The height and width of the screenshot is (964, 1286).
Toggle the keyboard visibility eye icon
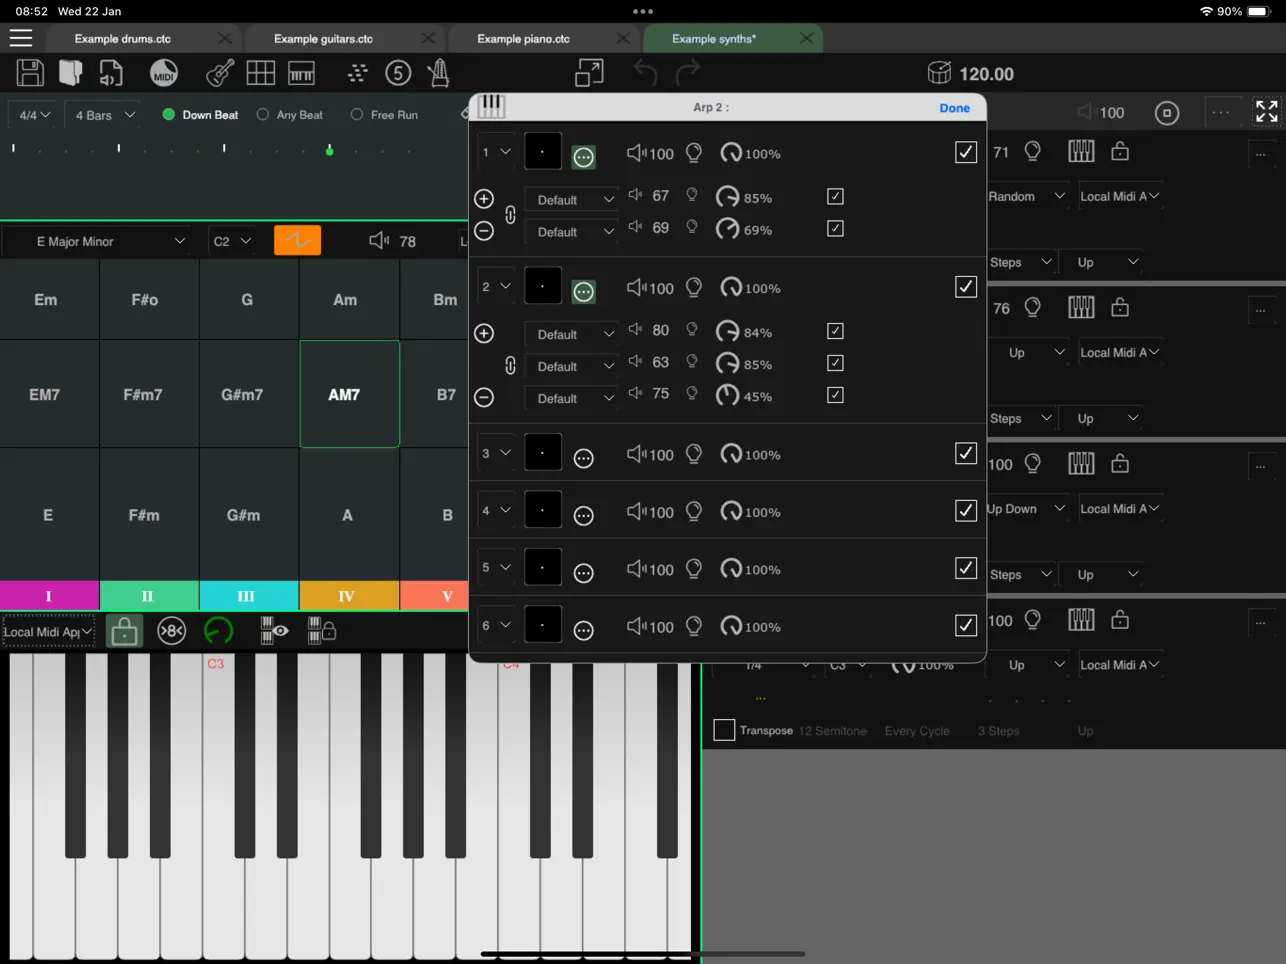[274, 631]
